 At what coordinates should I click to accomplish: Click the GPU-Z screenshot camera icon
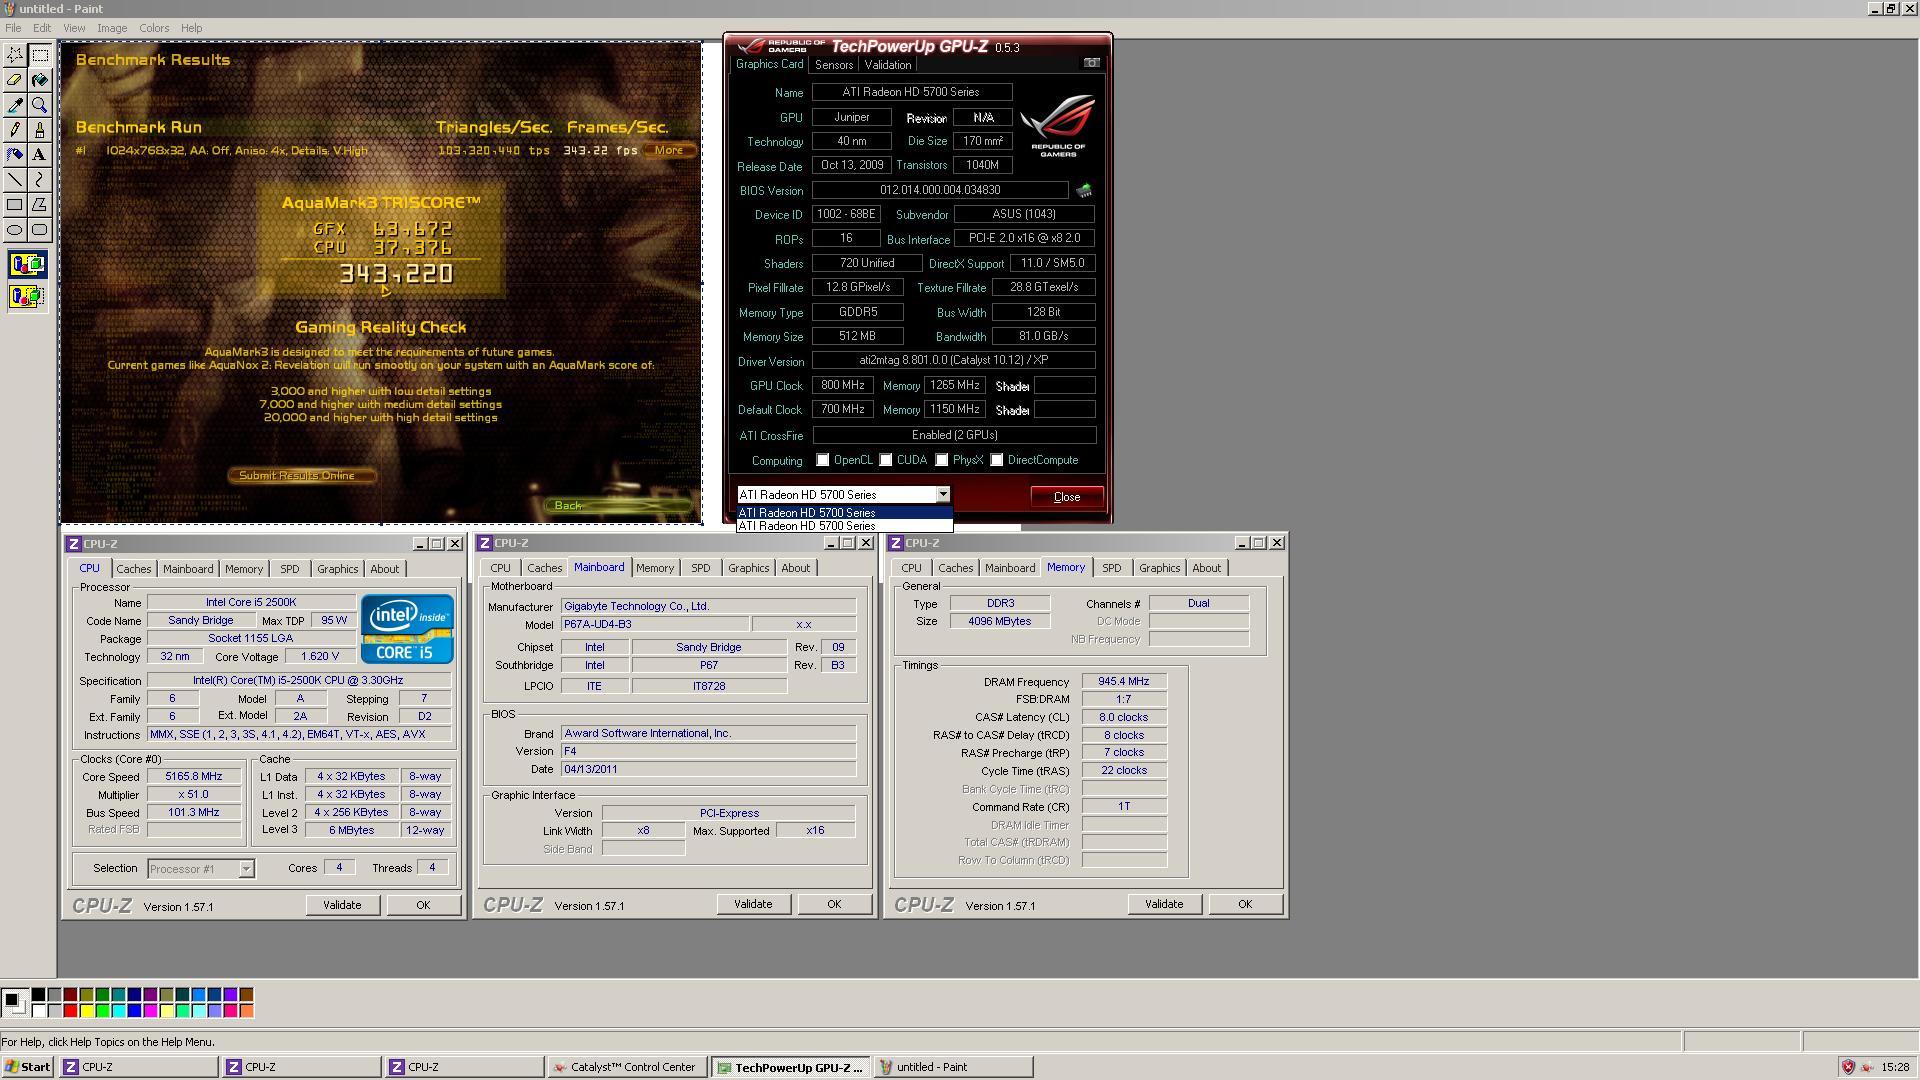(x=1092, y=63)
